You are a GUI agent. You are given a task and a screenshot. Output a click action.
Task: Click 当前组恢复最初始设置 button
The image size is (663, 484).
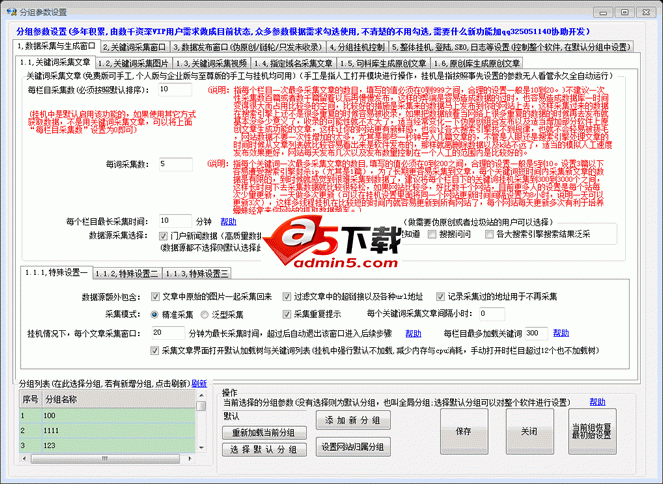click(x=592, y=431)
